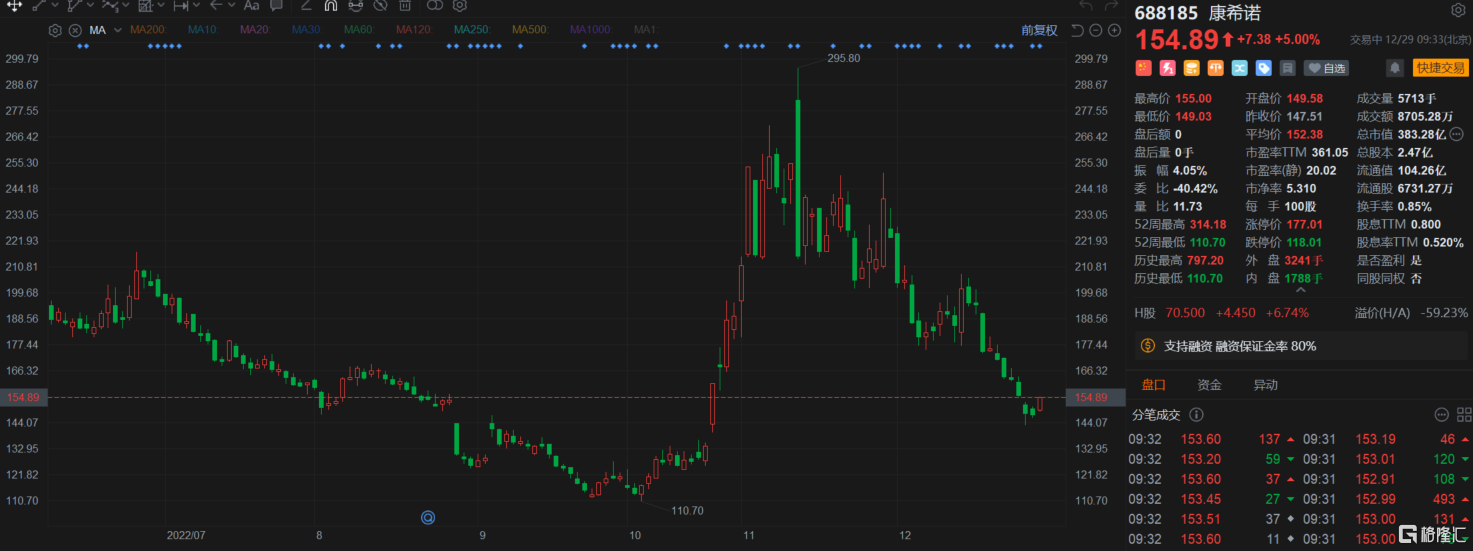Show info for 分笔成交
Image resolution: width=1473 pixels, height=551 pixels.
[x=1197, y=414]
